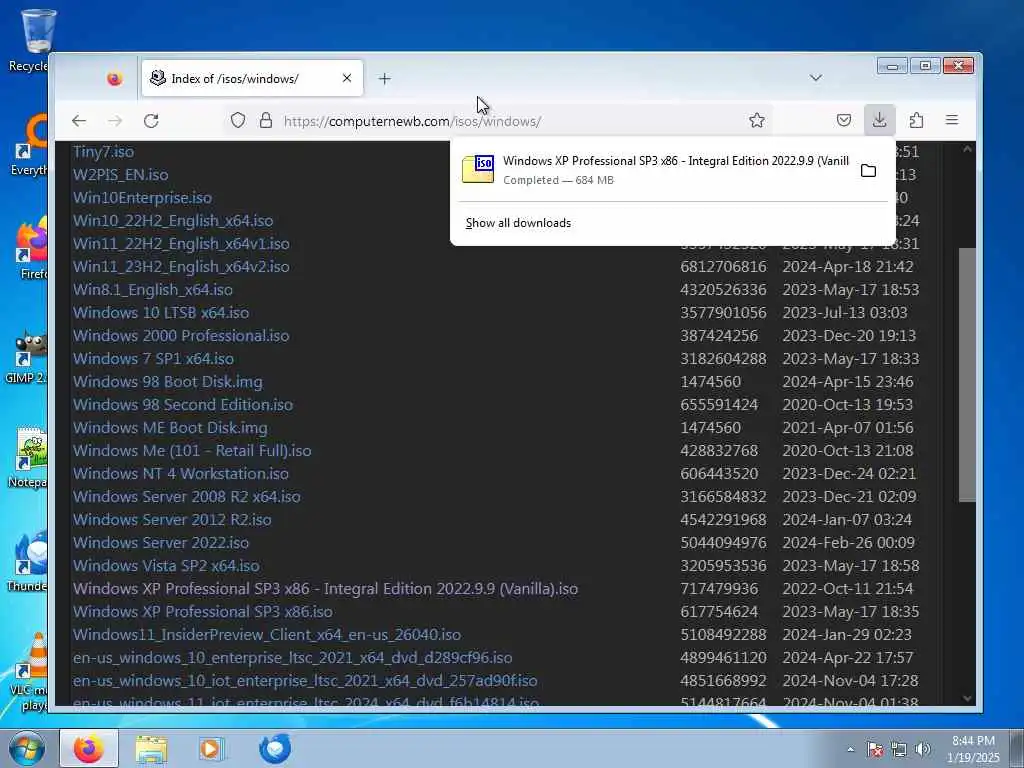Open a new tab with plus button
Viewport: 1024px width, 768px height.
pyautogui.click(x=385, y=79)
